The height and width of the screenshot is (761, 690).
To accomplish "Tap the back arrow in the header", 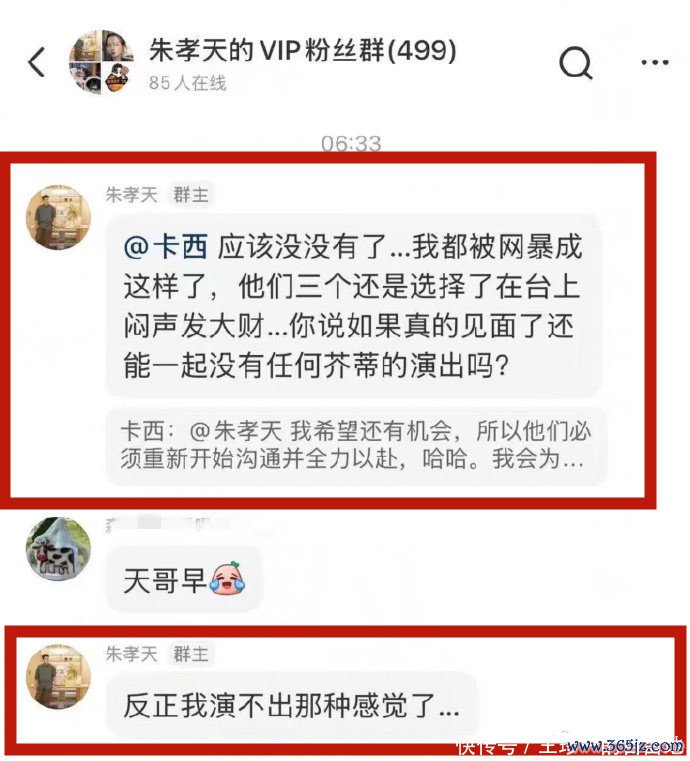I will tap(36, 62).
